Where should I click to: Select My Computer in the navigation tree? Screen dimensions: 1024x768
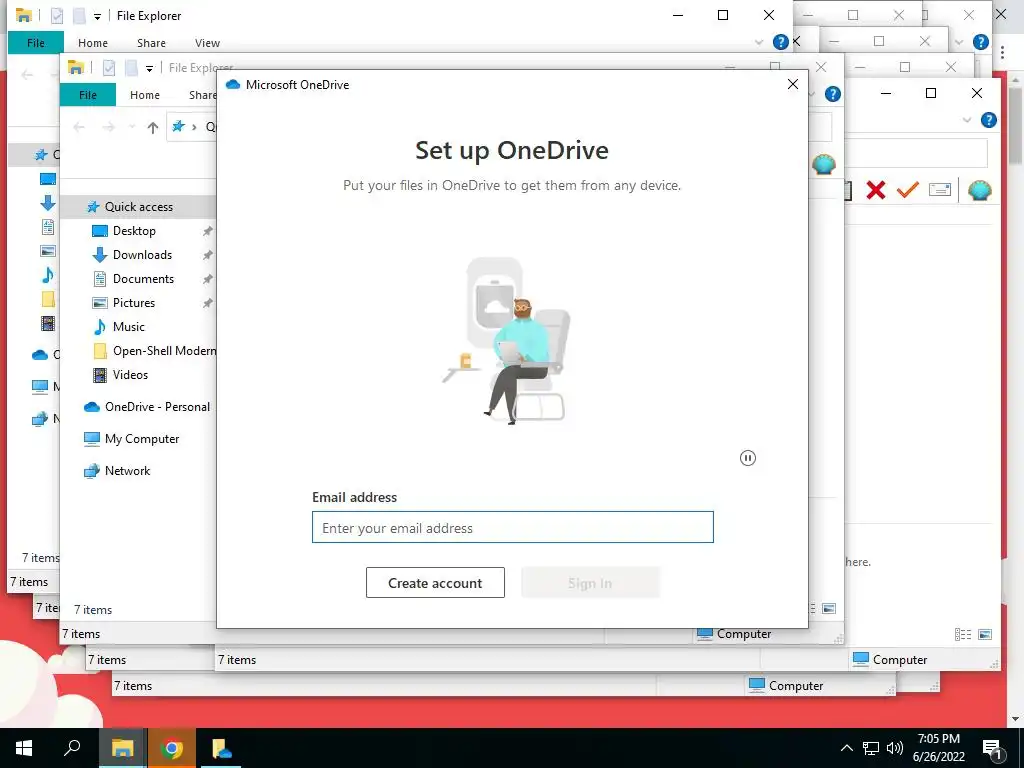(x=142, y=438)
